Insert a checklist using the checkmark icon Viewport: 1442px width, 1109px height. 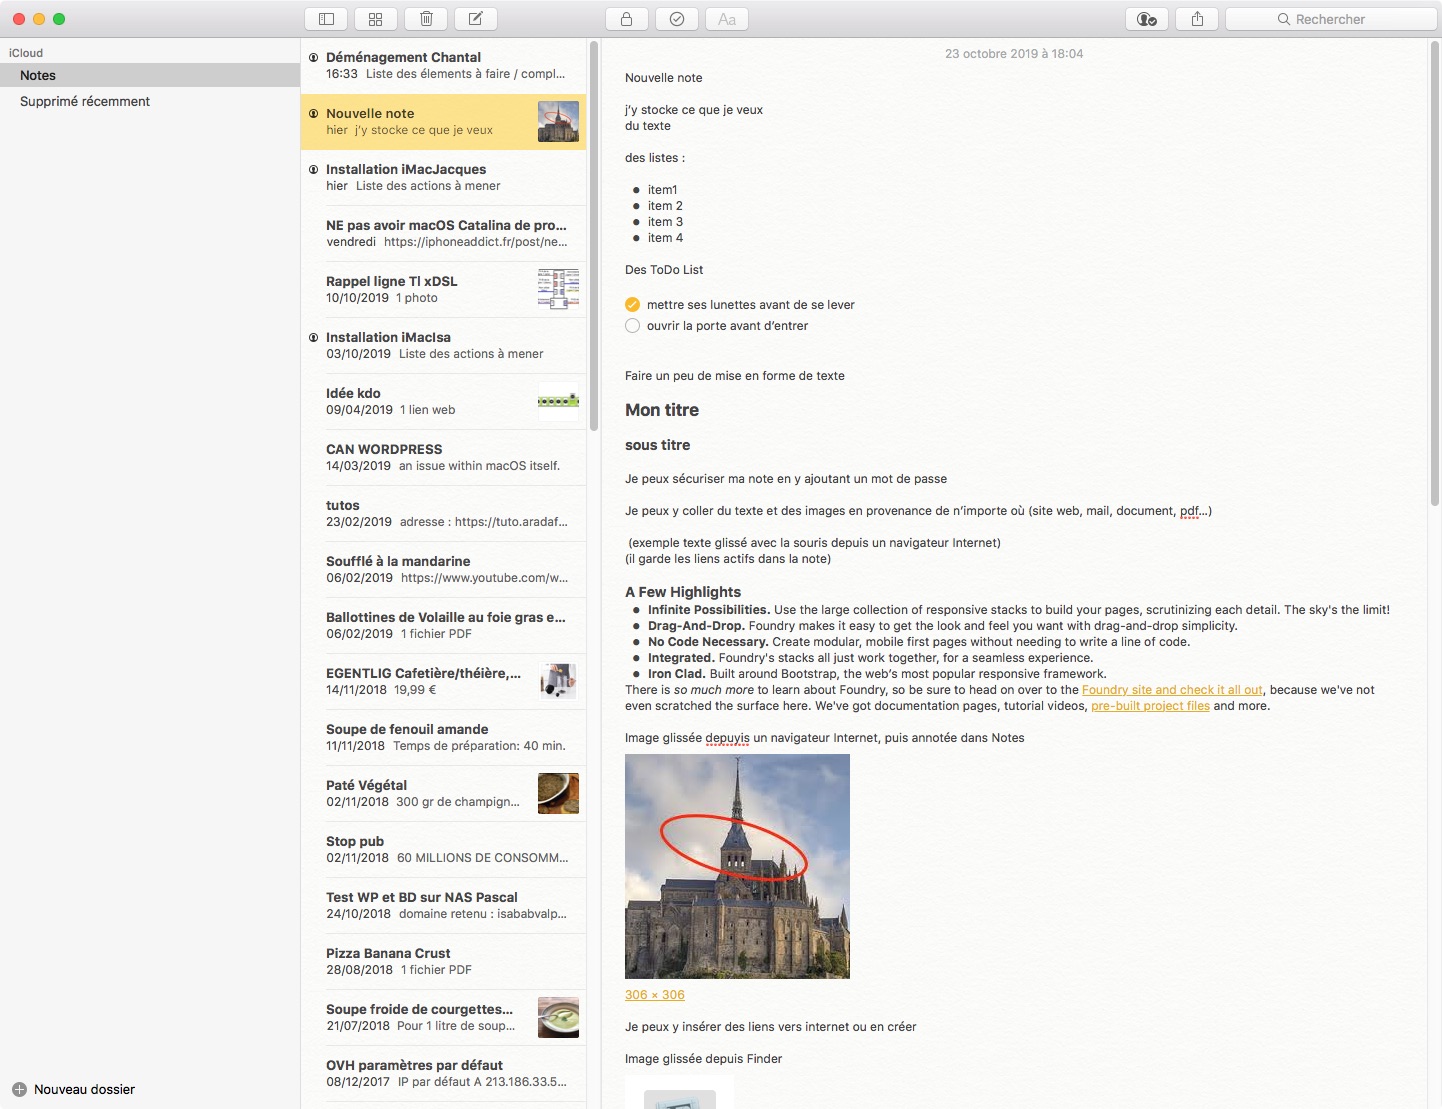click(677, 19)
